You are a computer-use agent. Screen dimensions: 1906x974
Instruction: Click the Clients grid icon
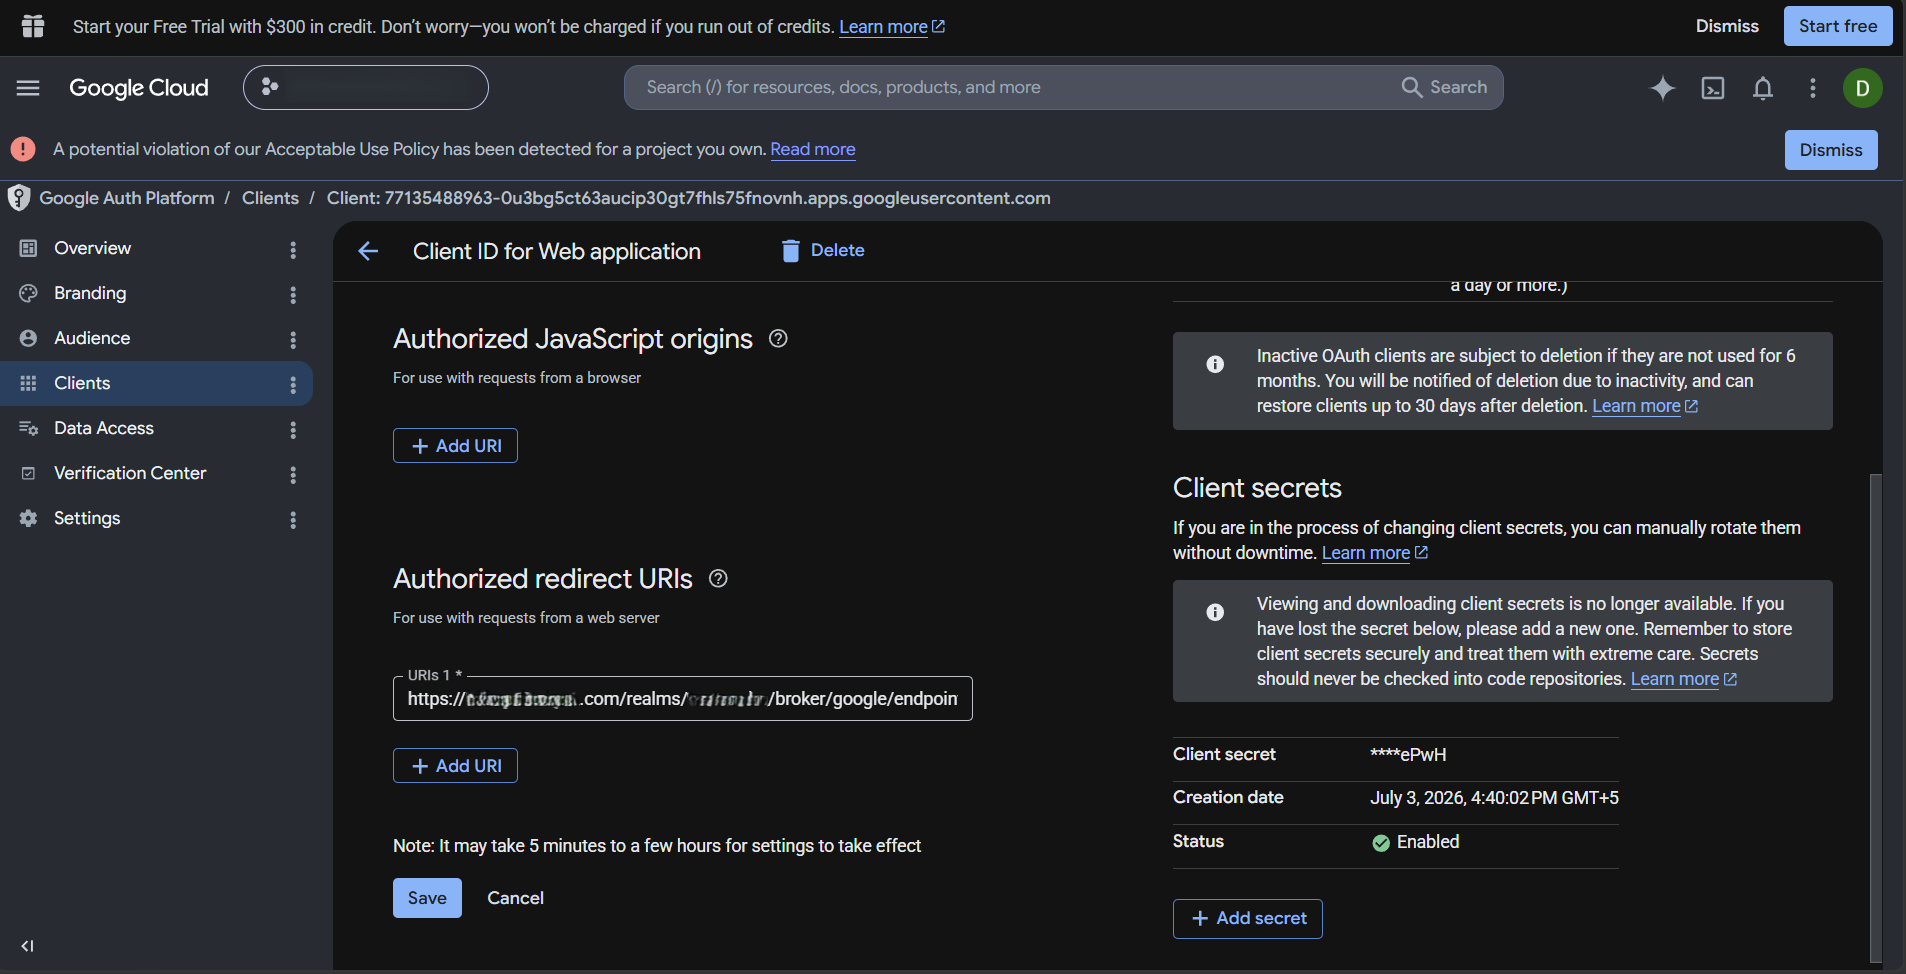pos(28,383)
